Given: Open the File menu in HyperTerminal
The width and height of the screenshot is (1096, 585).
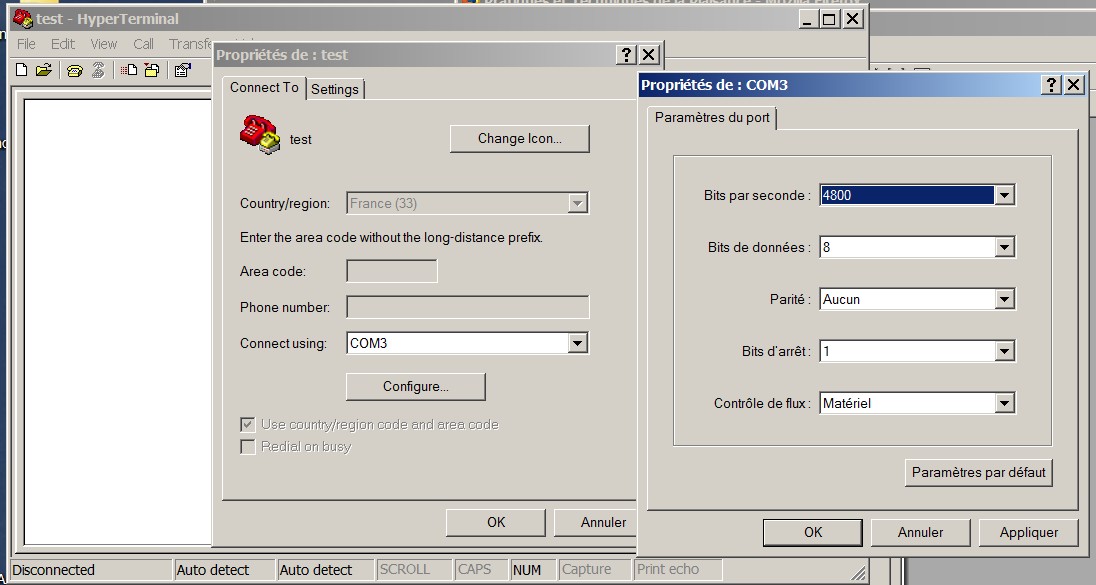Looking at the screenshot, I should (x=26, y=44).
